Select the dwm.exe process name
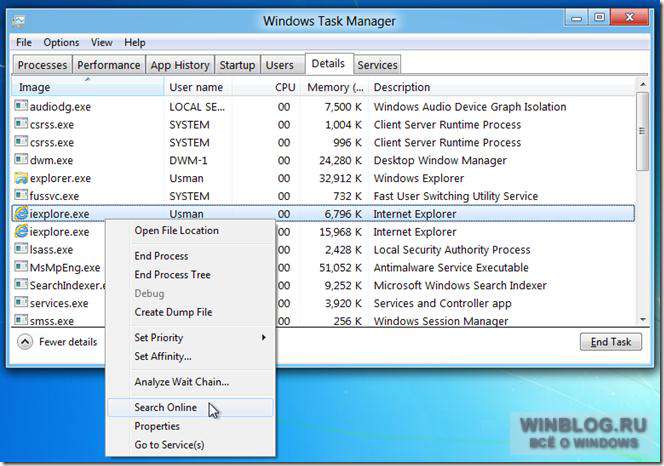Screen dimensions: 664x466 [x=51, y=160]
